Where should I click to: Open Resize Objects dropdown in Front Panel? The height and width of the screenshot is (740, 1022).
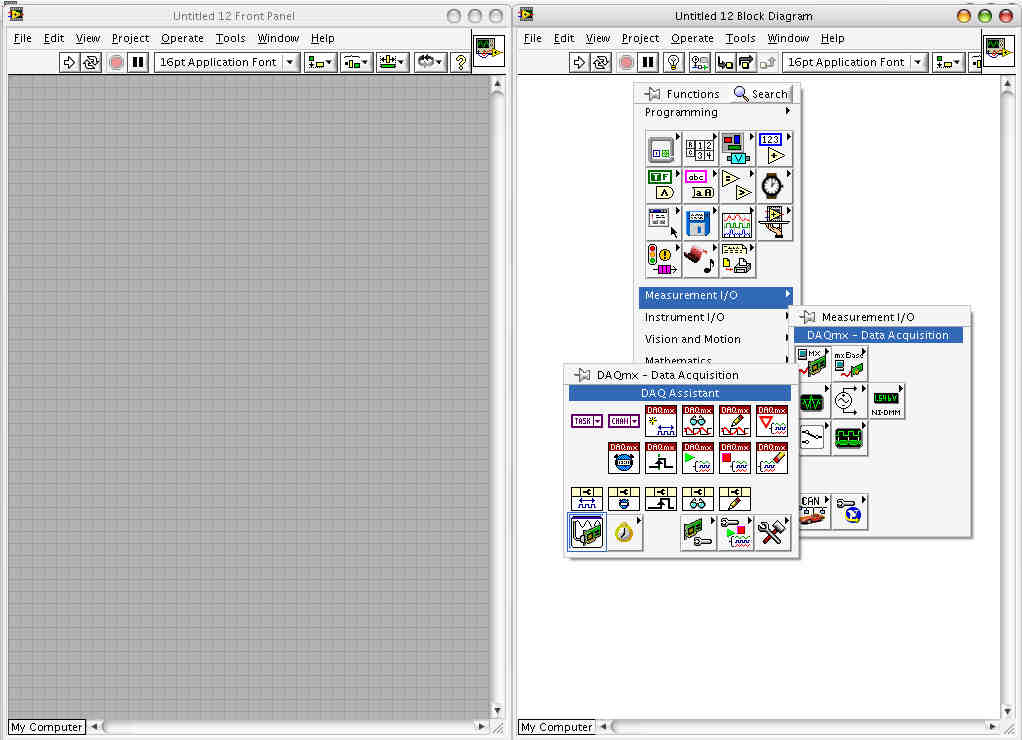point(392,62)
